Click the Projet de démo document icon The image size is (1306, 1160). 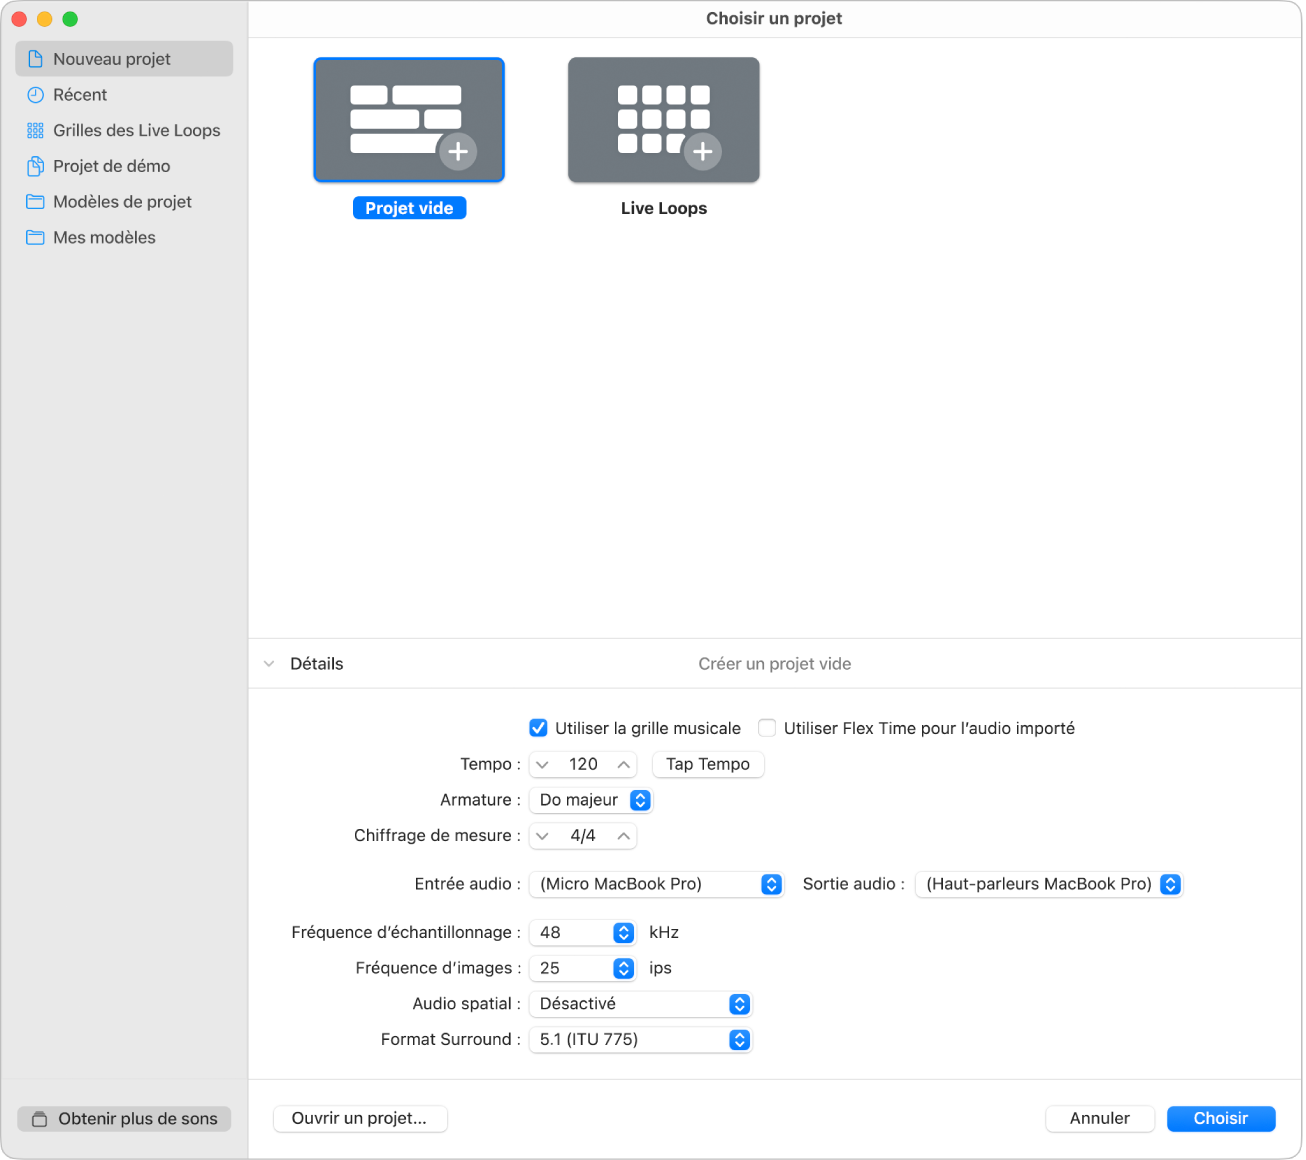pos(36,166)
